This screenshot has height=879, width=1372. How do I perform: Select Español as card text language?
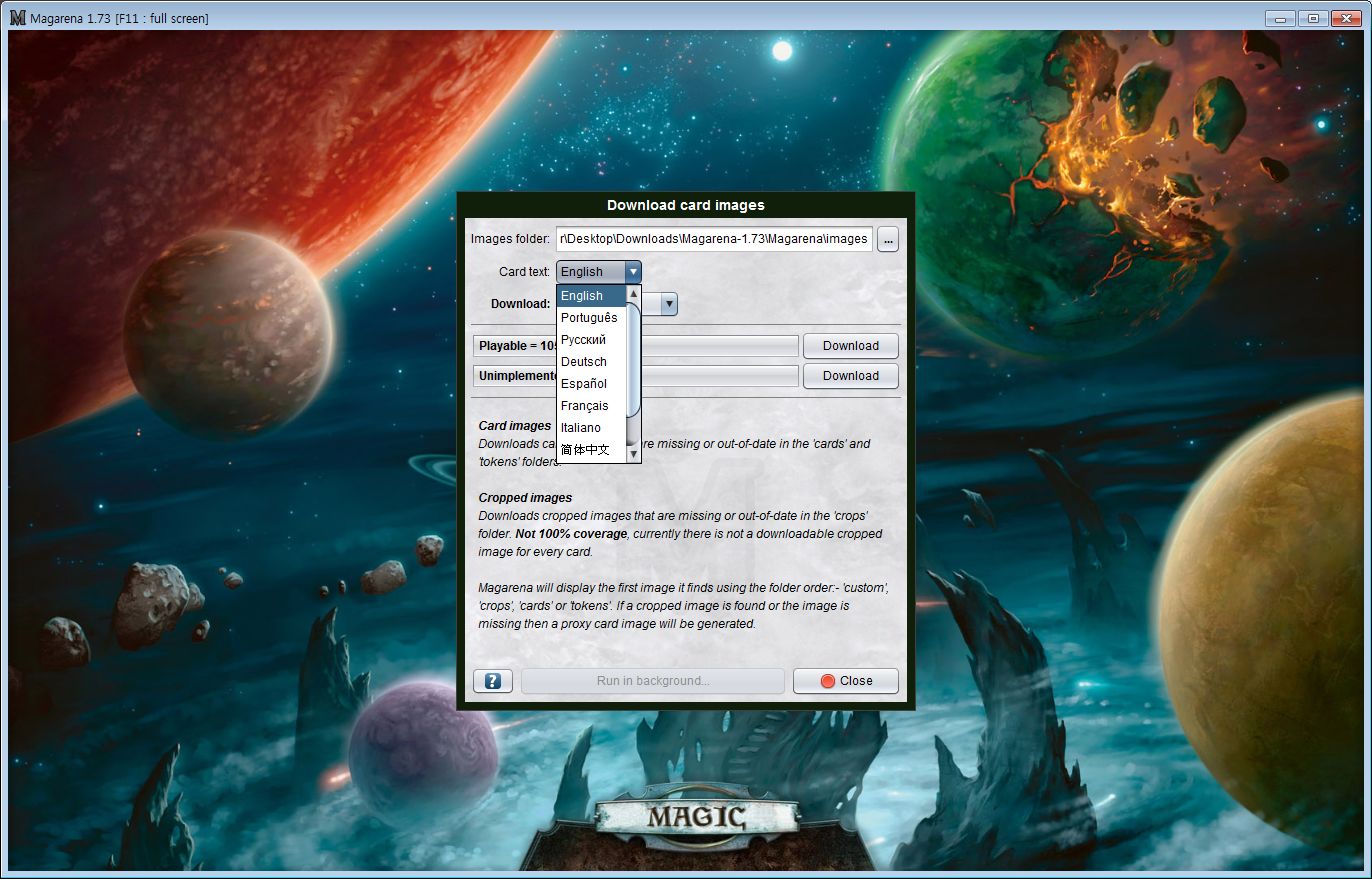[x=590, y=384]
